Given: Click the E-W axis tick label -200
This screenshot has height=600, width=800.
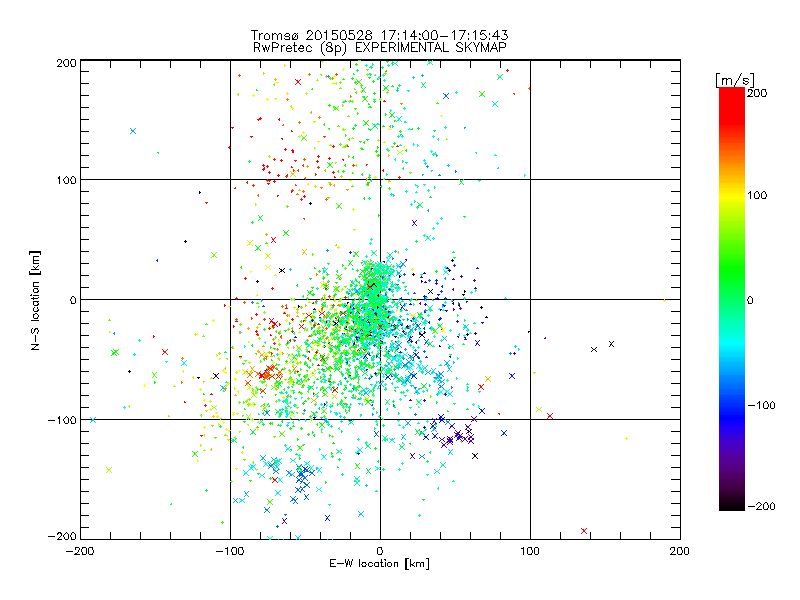Looking at the screenshot, I should 80,551.
